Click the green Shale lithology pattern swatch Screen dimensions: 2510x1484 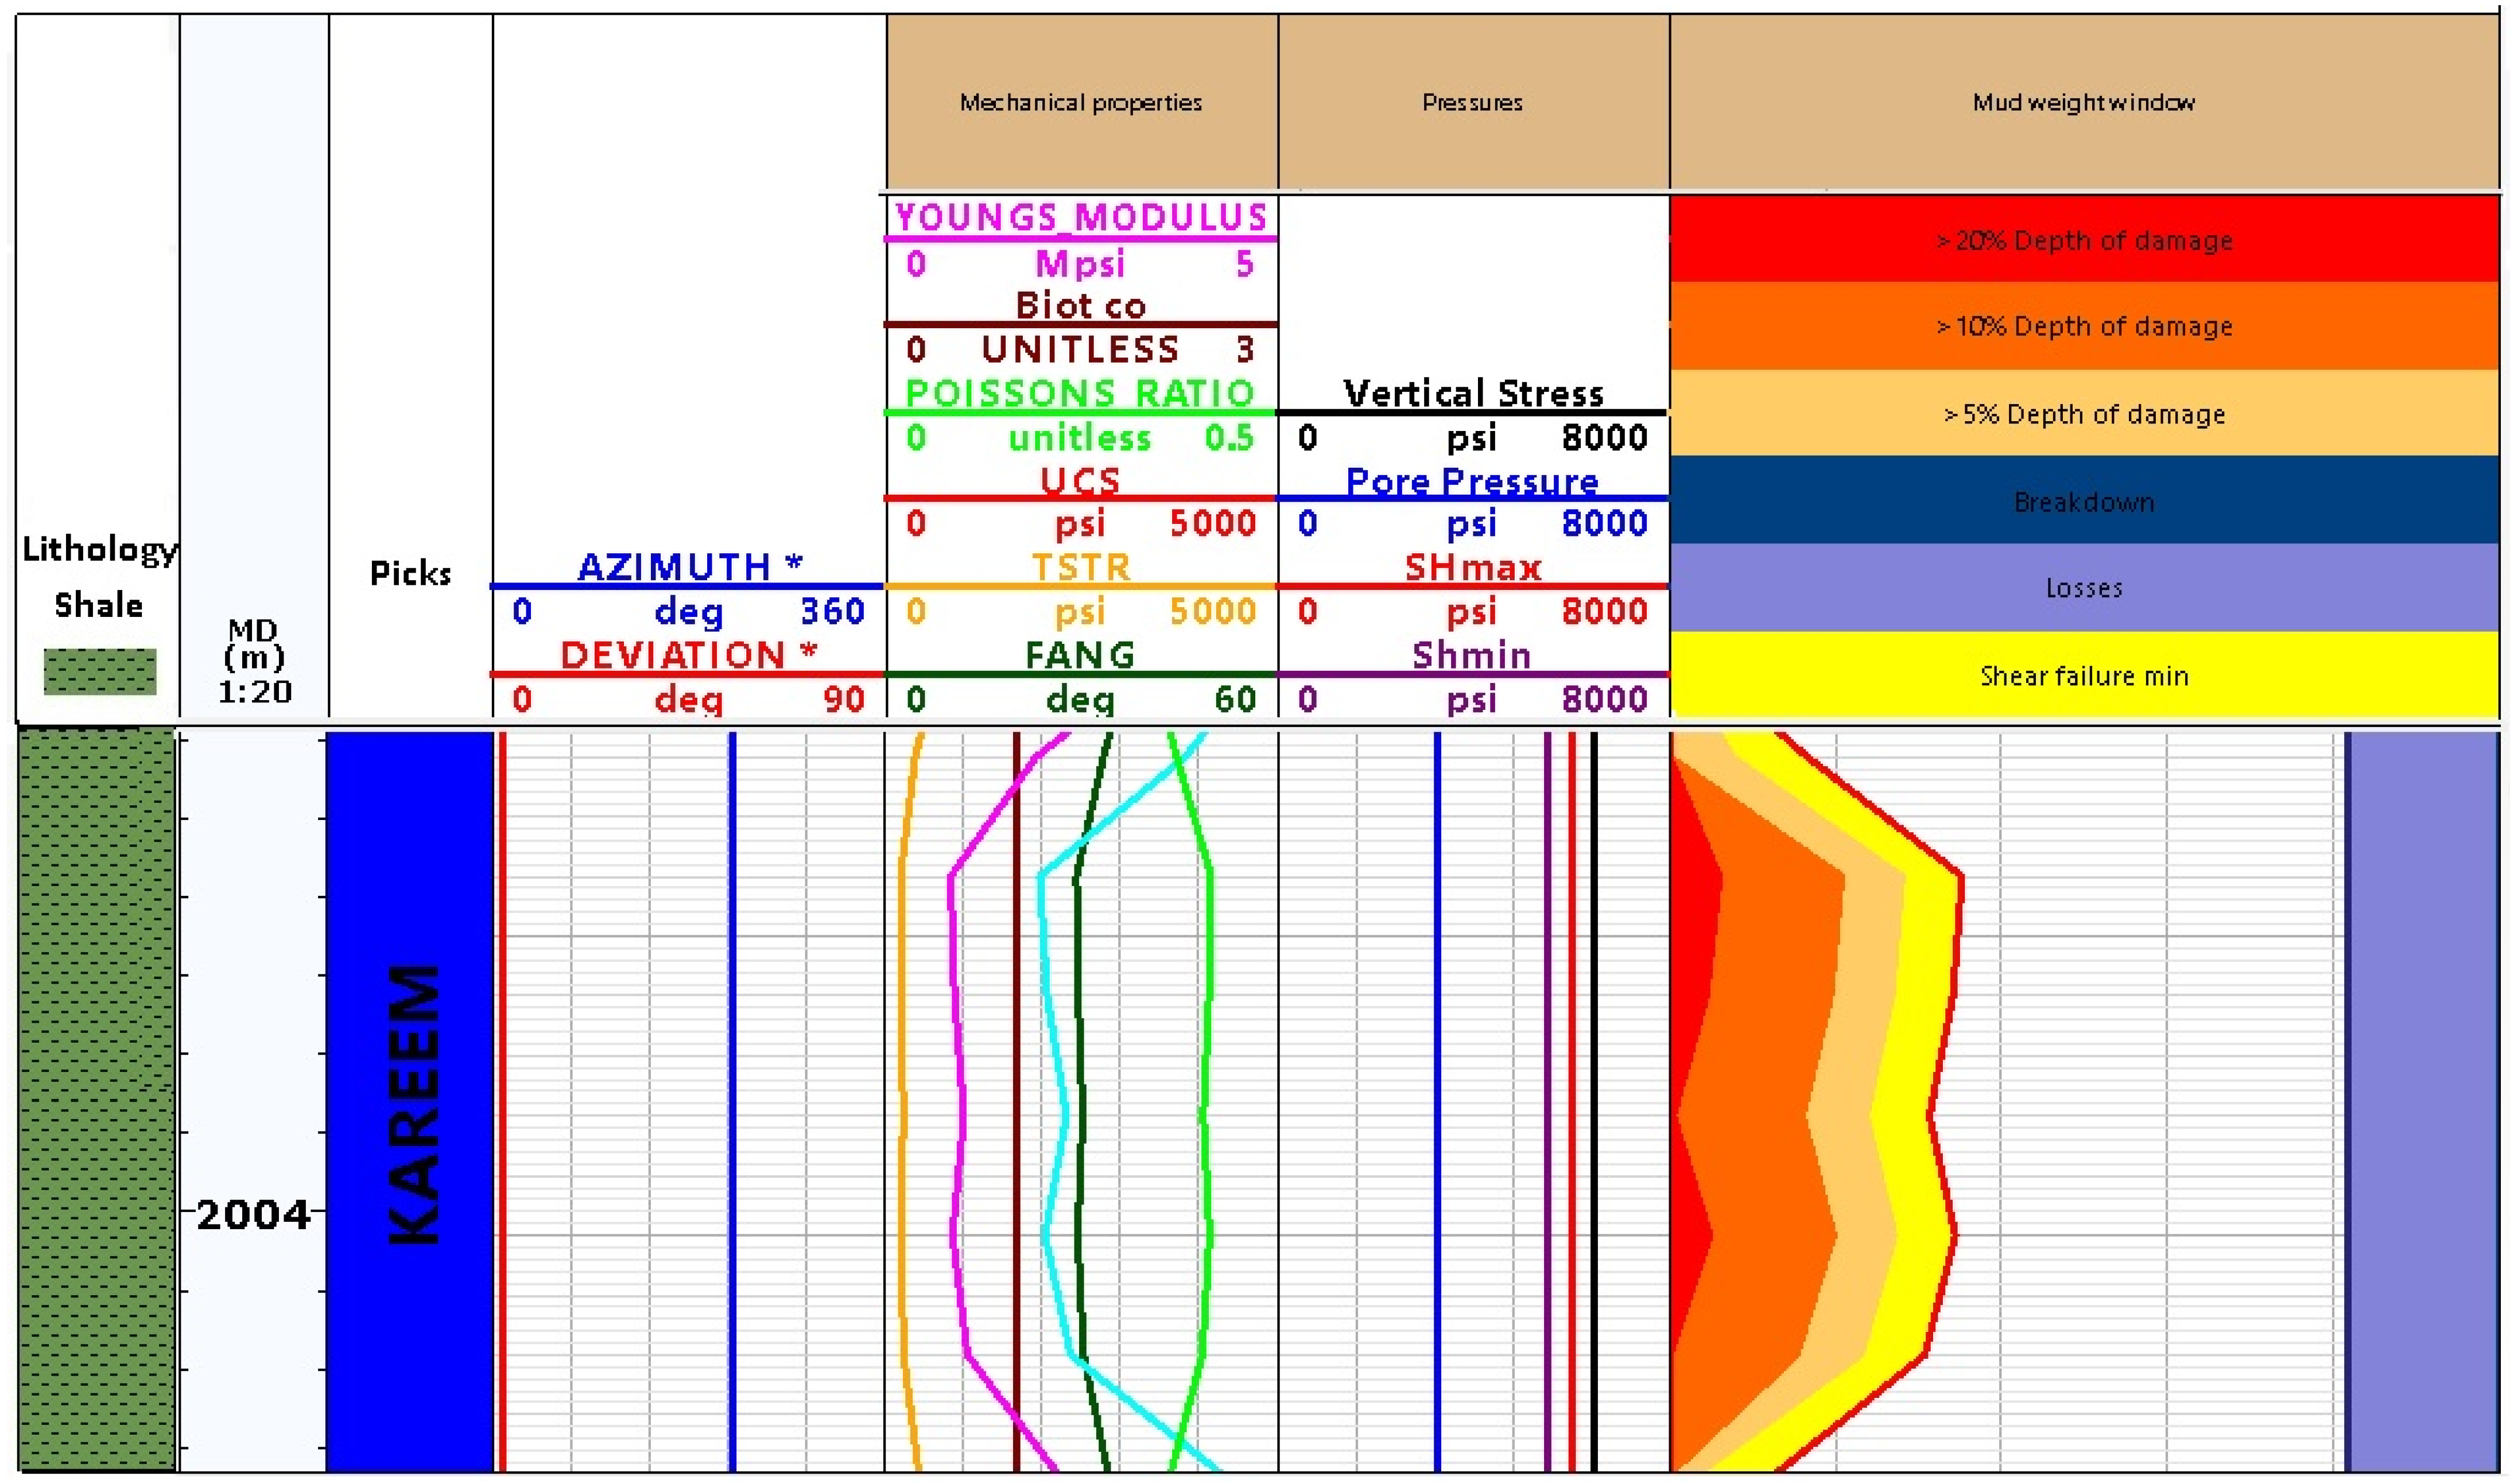coord(99,671)
